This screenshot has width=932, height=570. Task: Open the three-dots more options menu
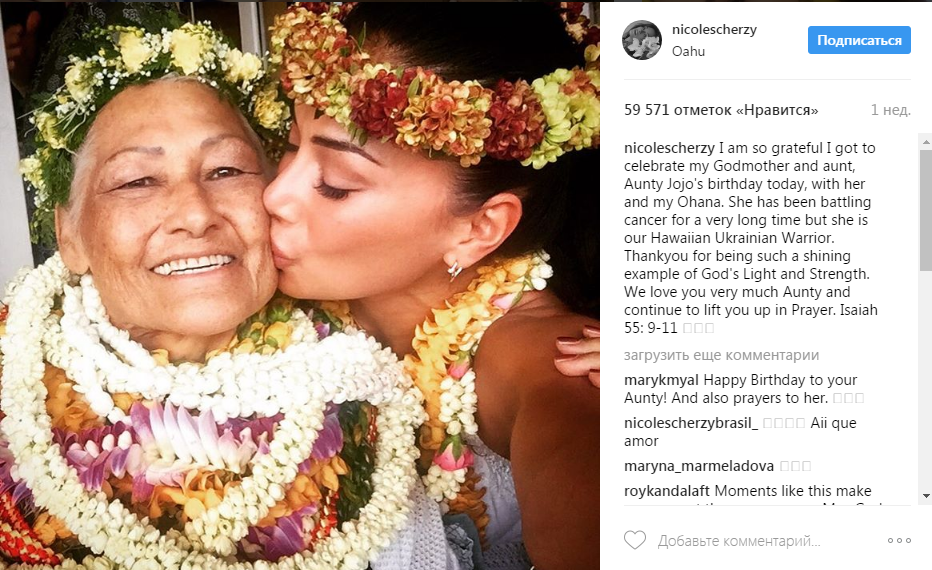coord(899,541)
